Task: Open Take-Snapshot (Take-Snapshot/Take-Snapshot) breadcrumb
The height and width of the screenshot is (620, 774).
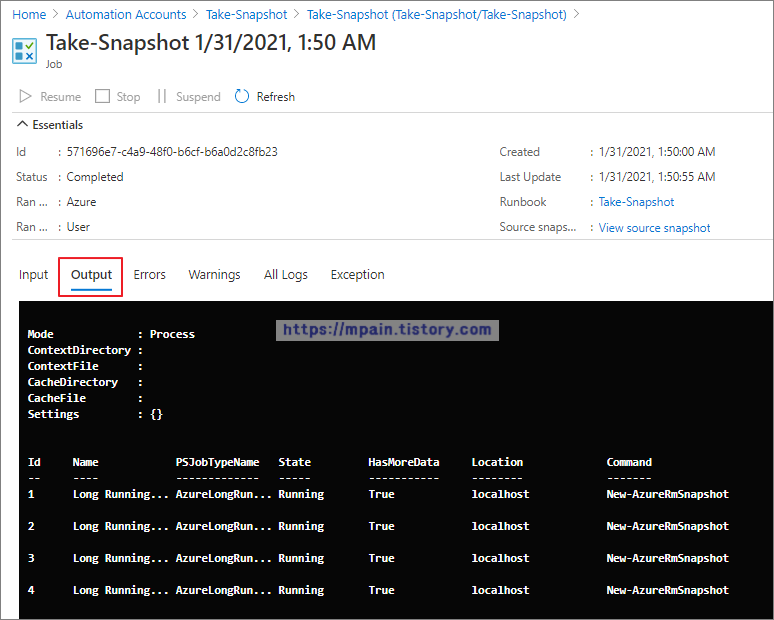Action: click(437, 15)
